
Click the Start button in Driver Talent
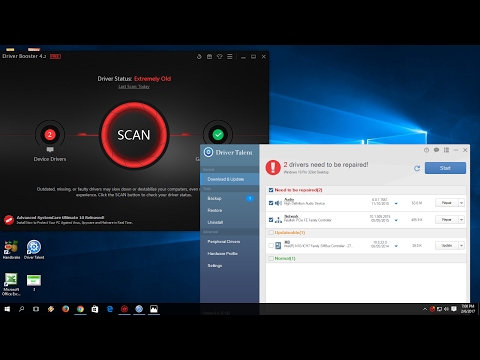click(x=445, y=168)
